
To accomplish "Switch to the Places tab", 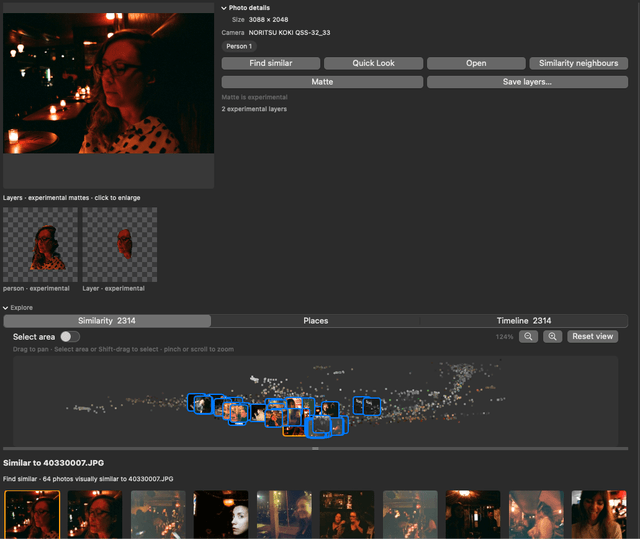I will pyautogui.click(x=316, y=321).
